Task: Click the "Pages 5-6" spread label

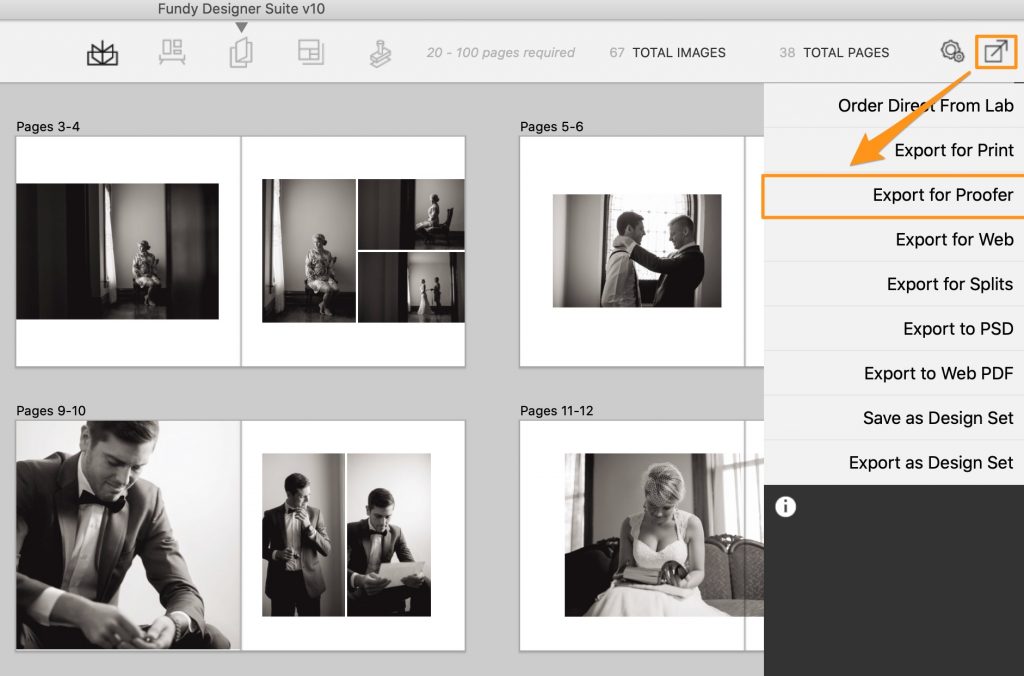Action: (552, 127)
